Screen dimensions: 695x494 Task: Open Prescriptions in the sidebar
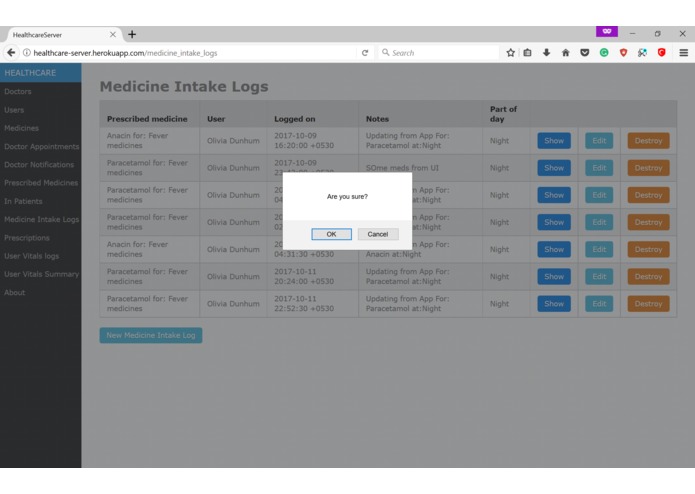pyautogui.click(x=27, y=237)
